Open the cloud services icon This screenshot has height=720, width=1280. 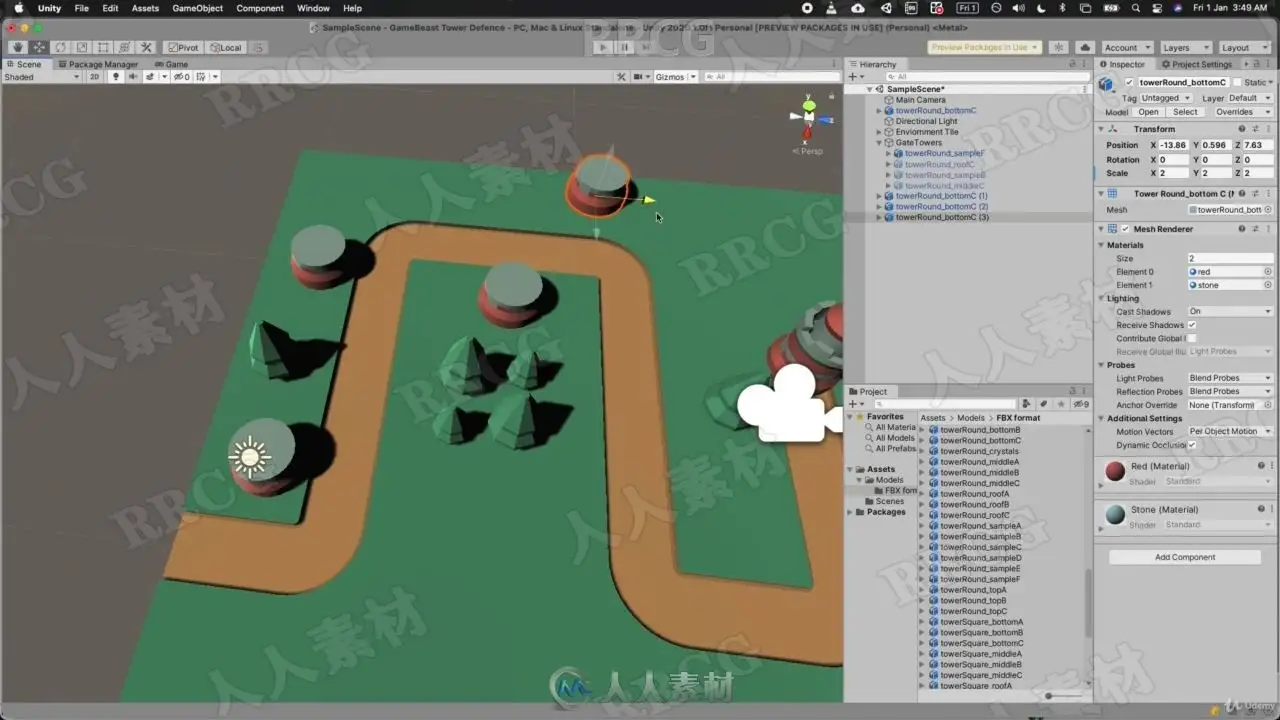click(x=1085, y=47)
